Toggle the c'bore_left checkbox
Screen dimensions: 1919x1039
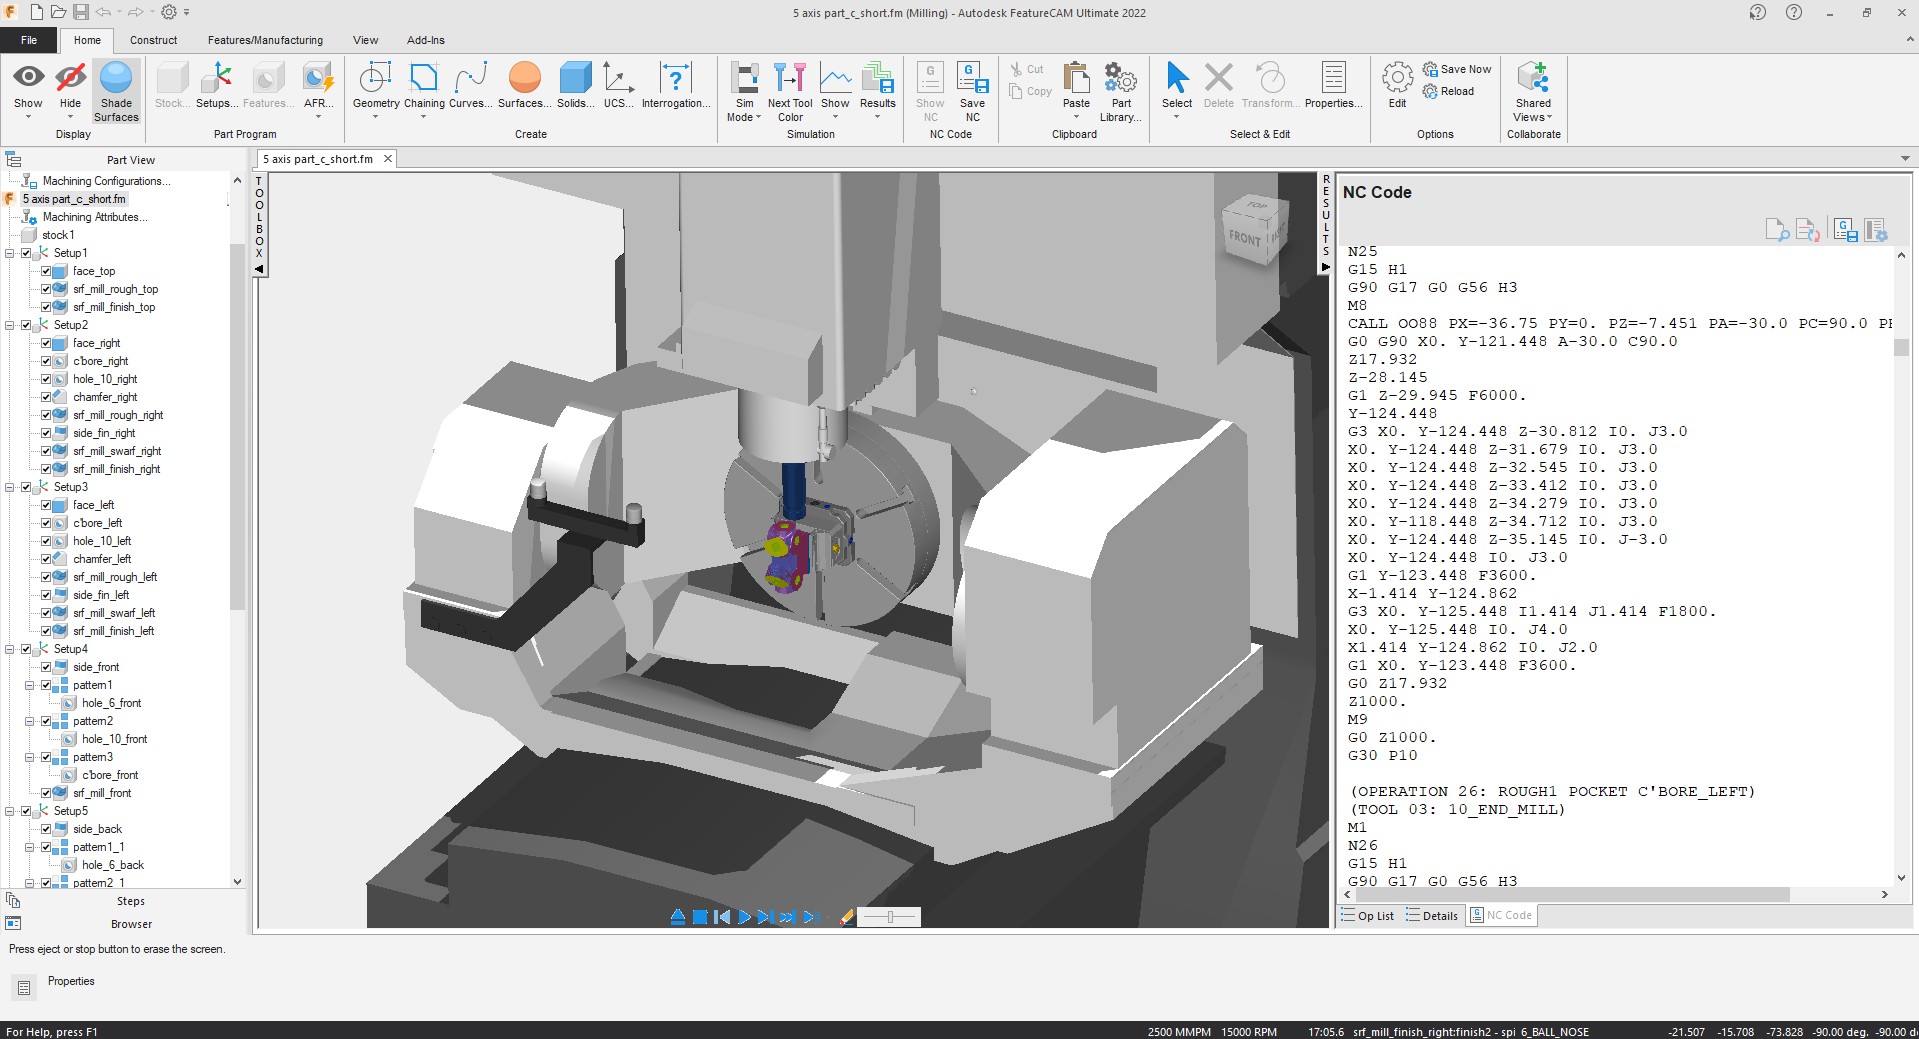(46, 523)
